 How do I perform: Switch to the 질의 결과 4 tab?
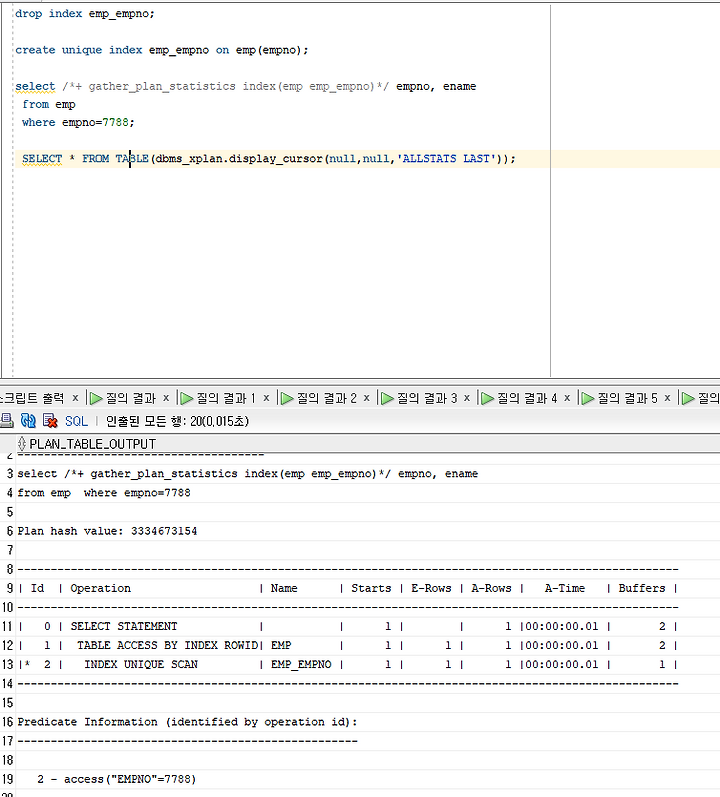point(527,398)
